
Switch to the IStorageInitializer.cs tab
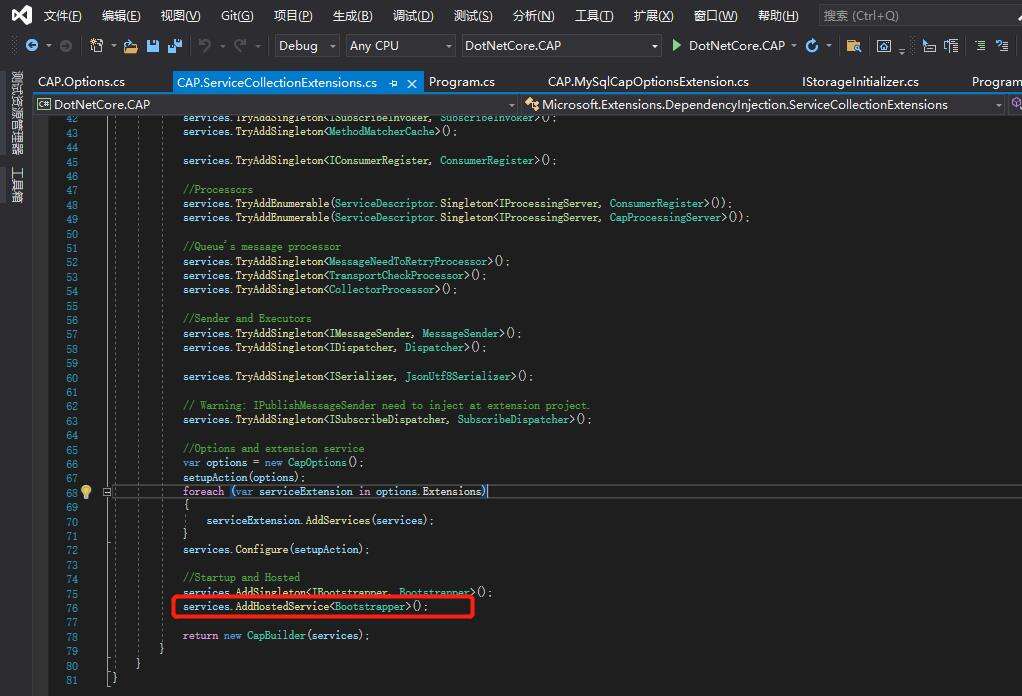pos(860,82)
